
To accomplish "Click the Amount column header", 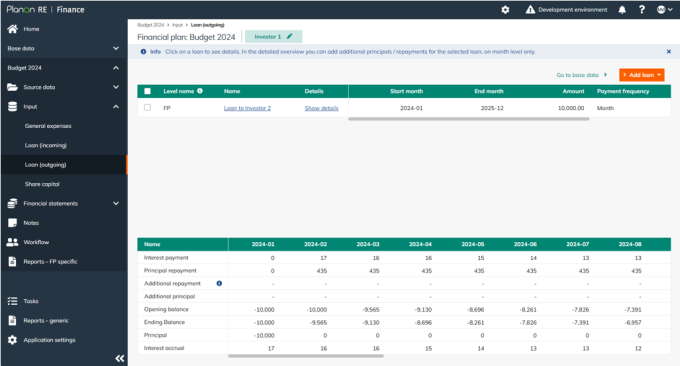I will coord(573,91).
